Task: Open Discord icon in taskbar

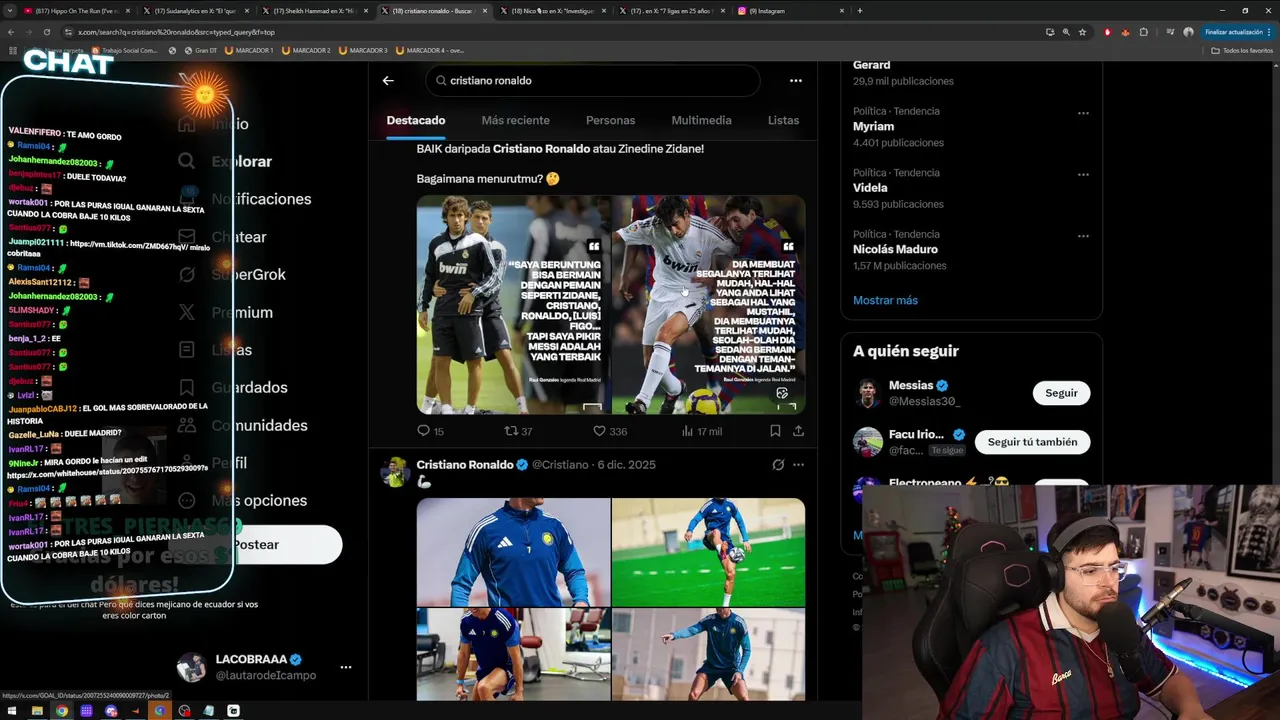Action: coord(111,711)
